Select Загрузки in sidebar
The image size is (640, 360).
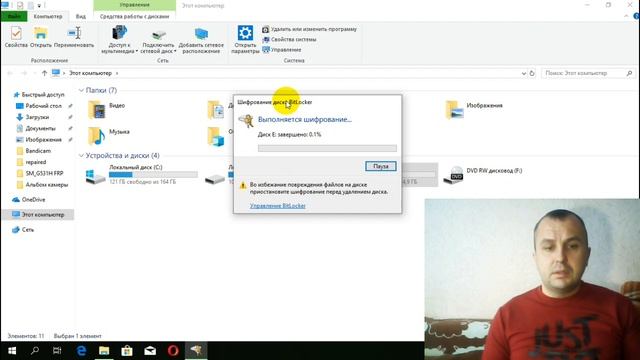33,117
